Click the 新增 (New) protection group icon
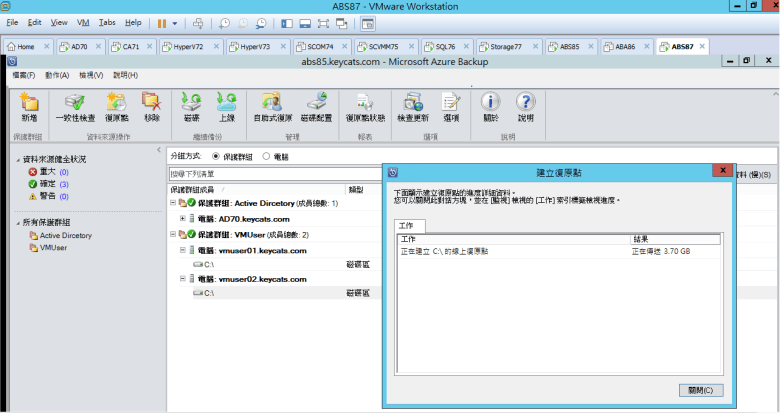 click(28, 105)
